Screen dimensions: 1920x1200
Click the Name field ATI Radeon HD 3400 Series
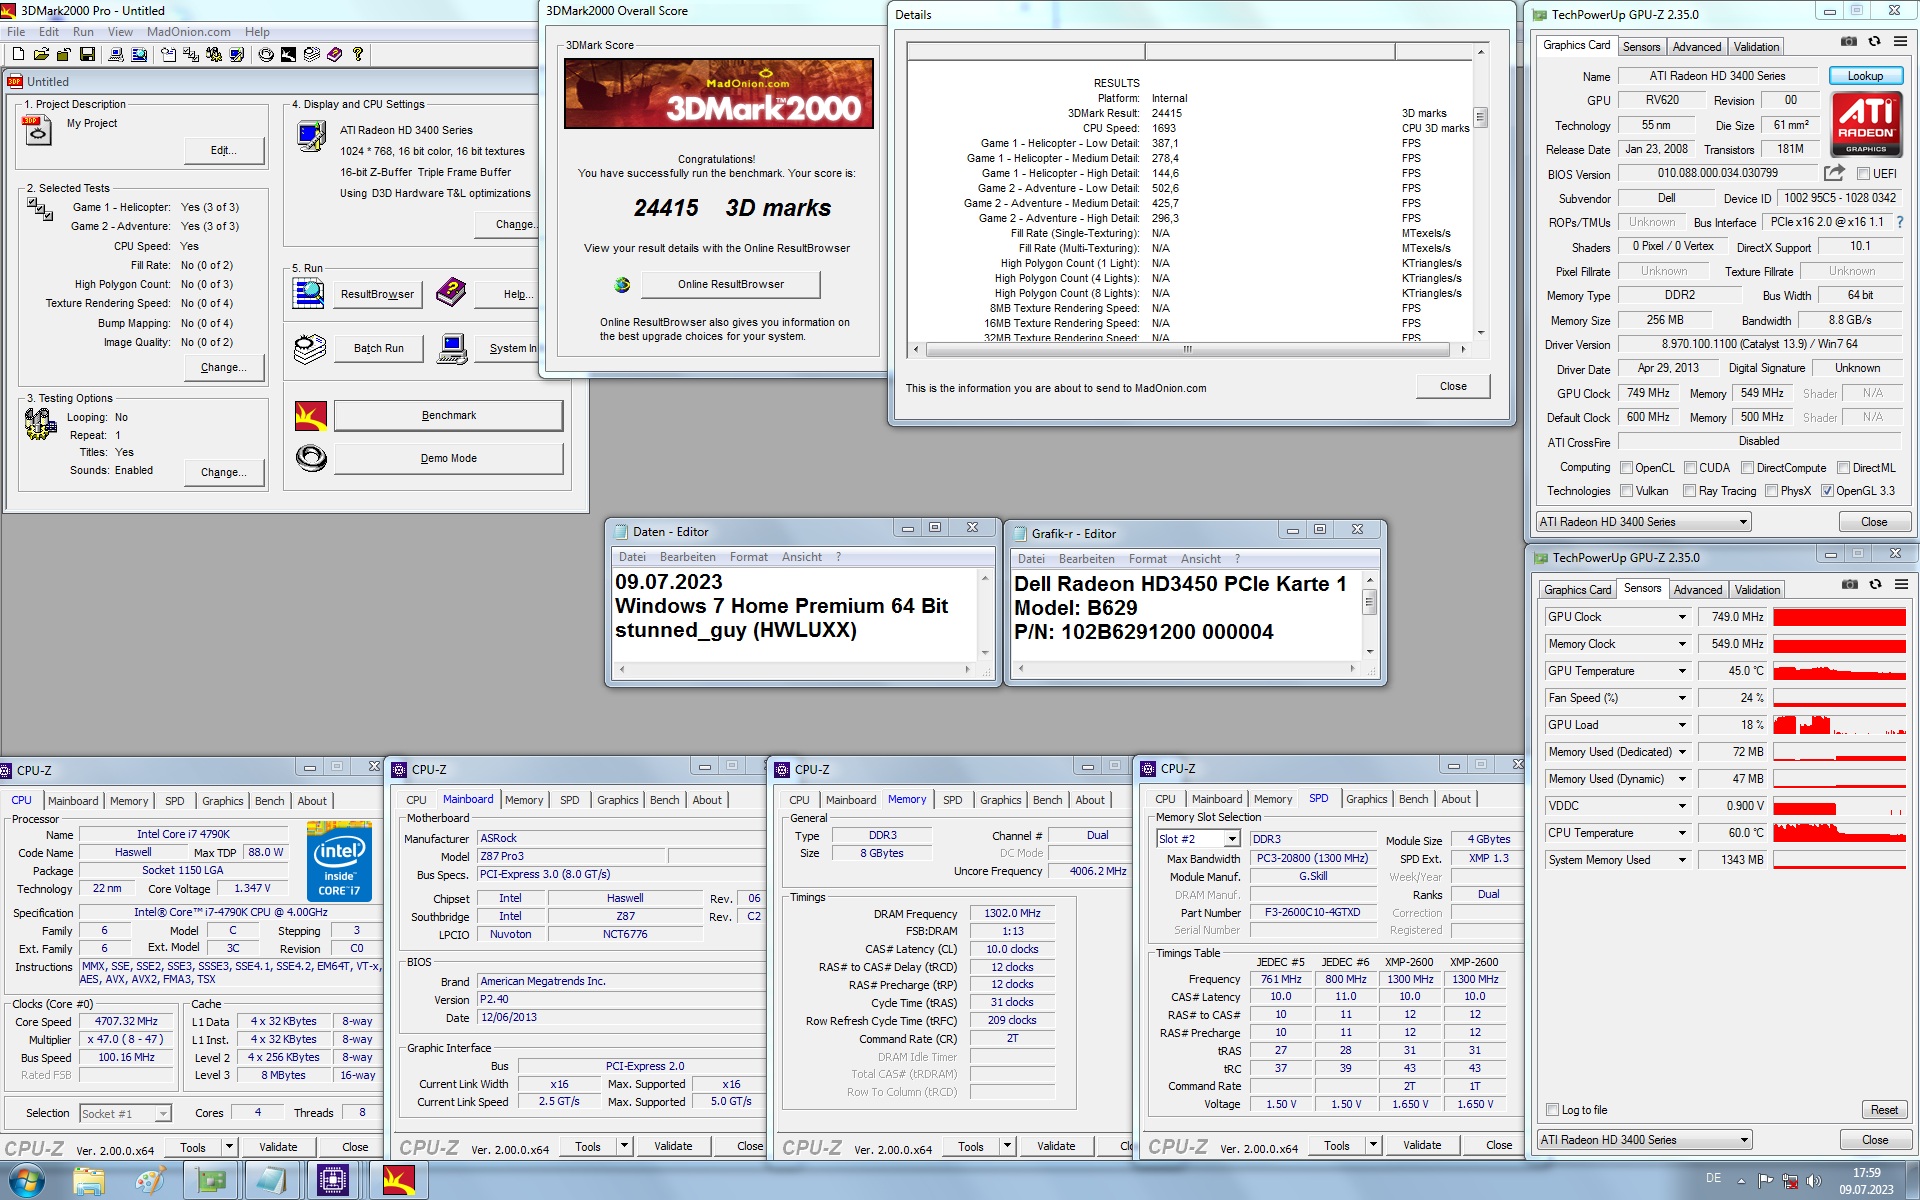[x=1716, y=76]
